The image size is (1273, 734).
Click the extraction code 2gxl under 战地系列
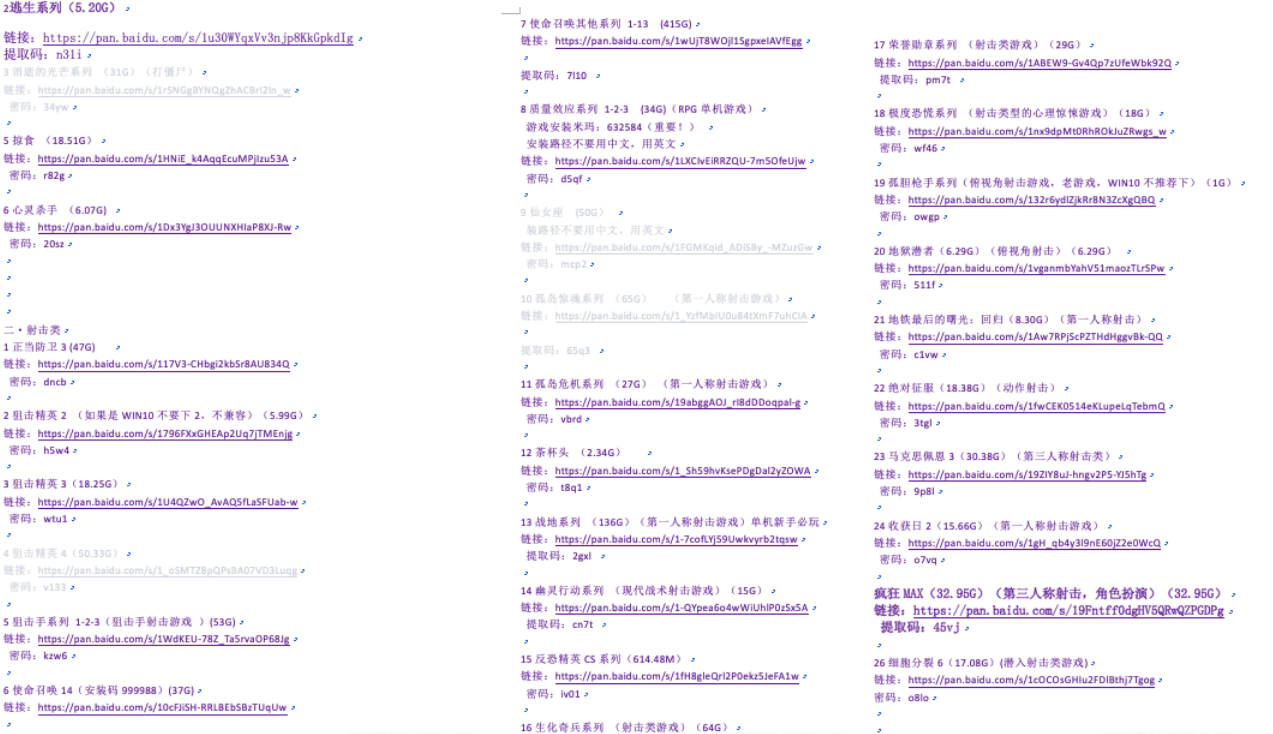[x=582, y=556]
